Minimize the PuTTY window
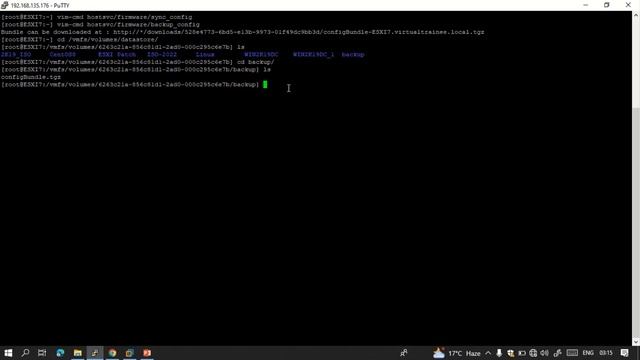 pyautogui.click(x=586, y=5)
